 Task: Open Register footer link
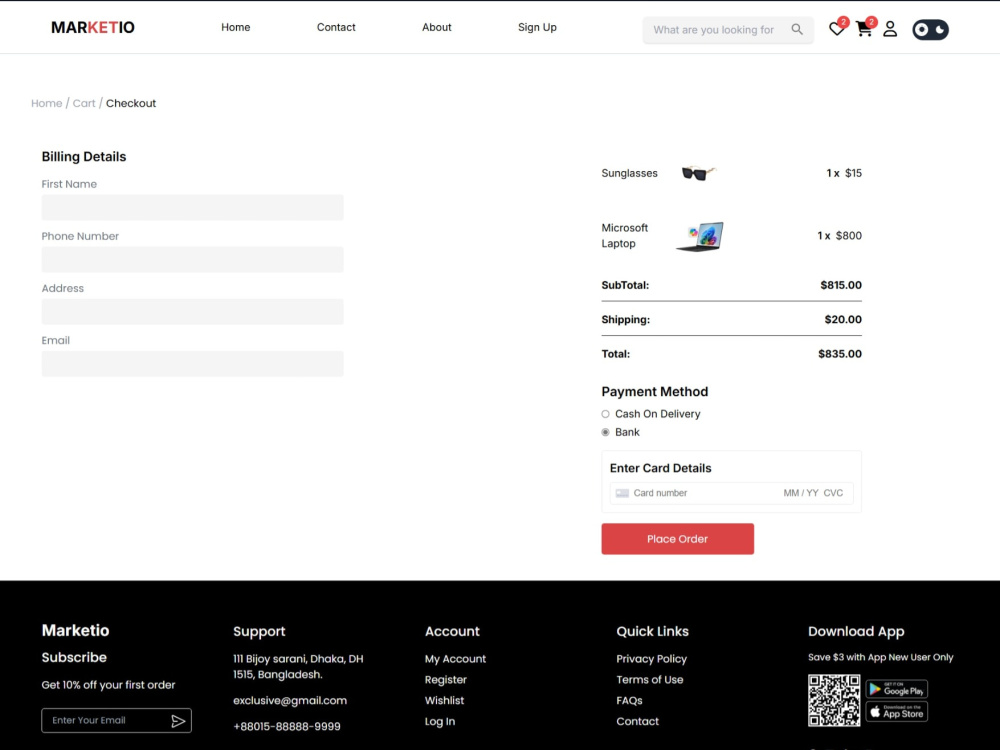pyautogui.click(x=446, y=680)
